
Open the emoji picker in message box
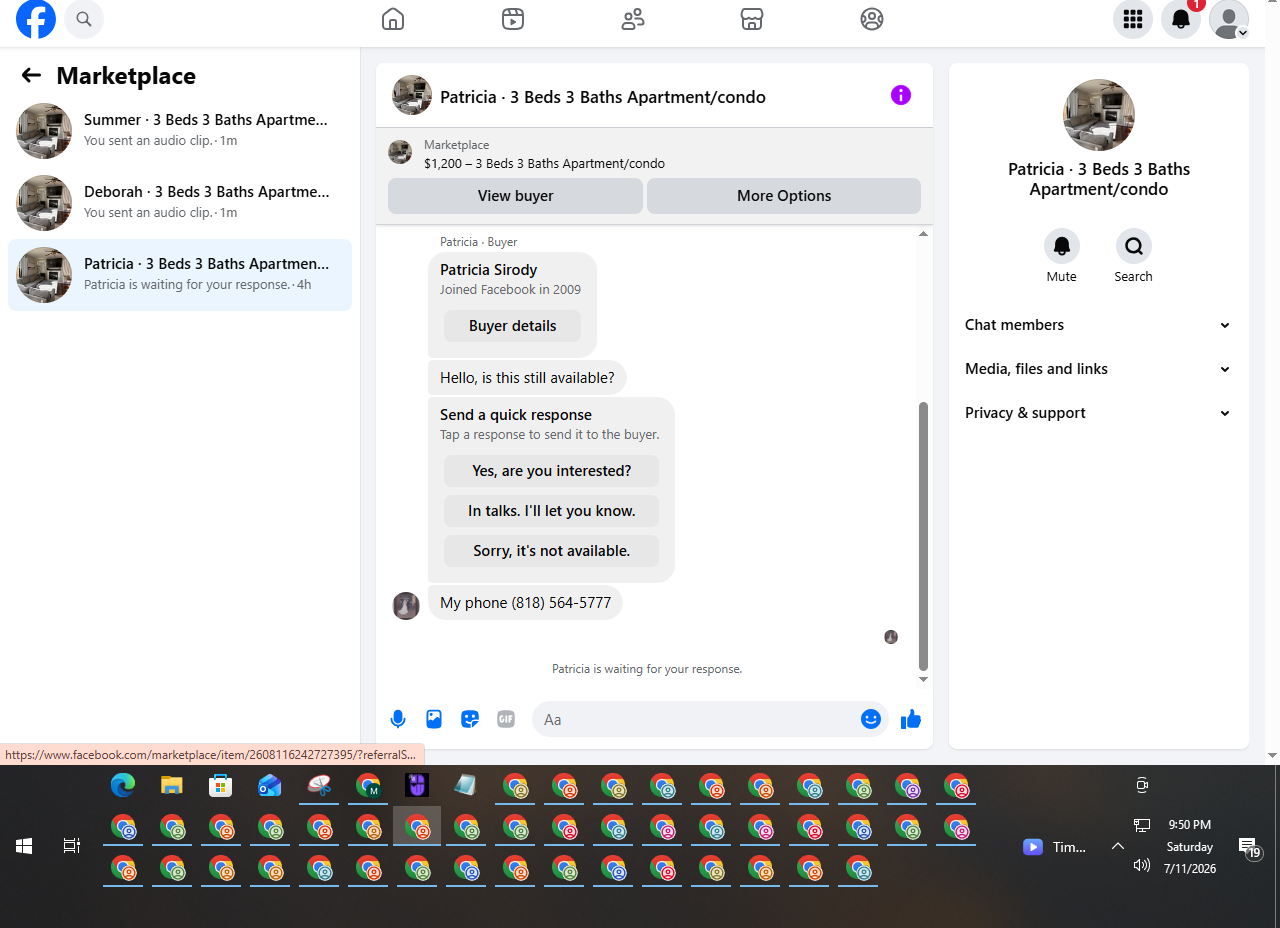point(871,719)
